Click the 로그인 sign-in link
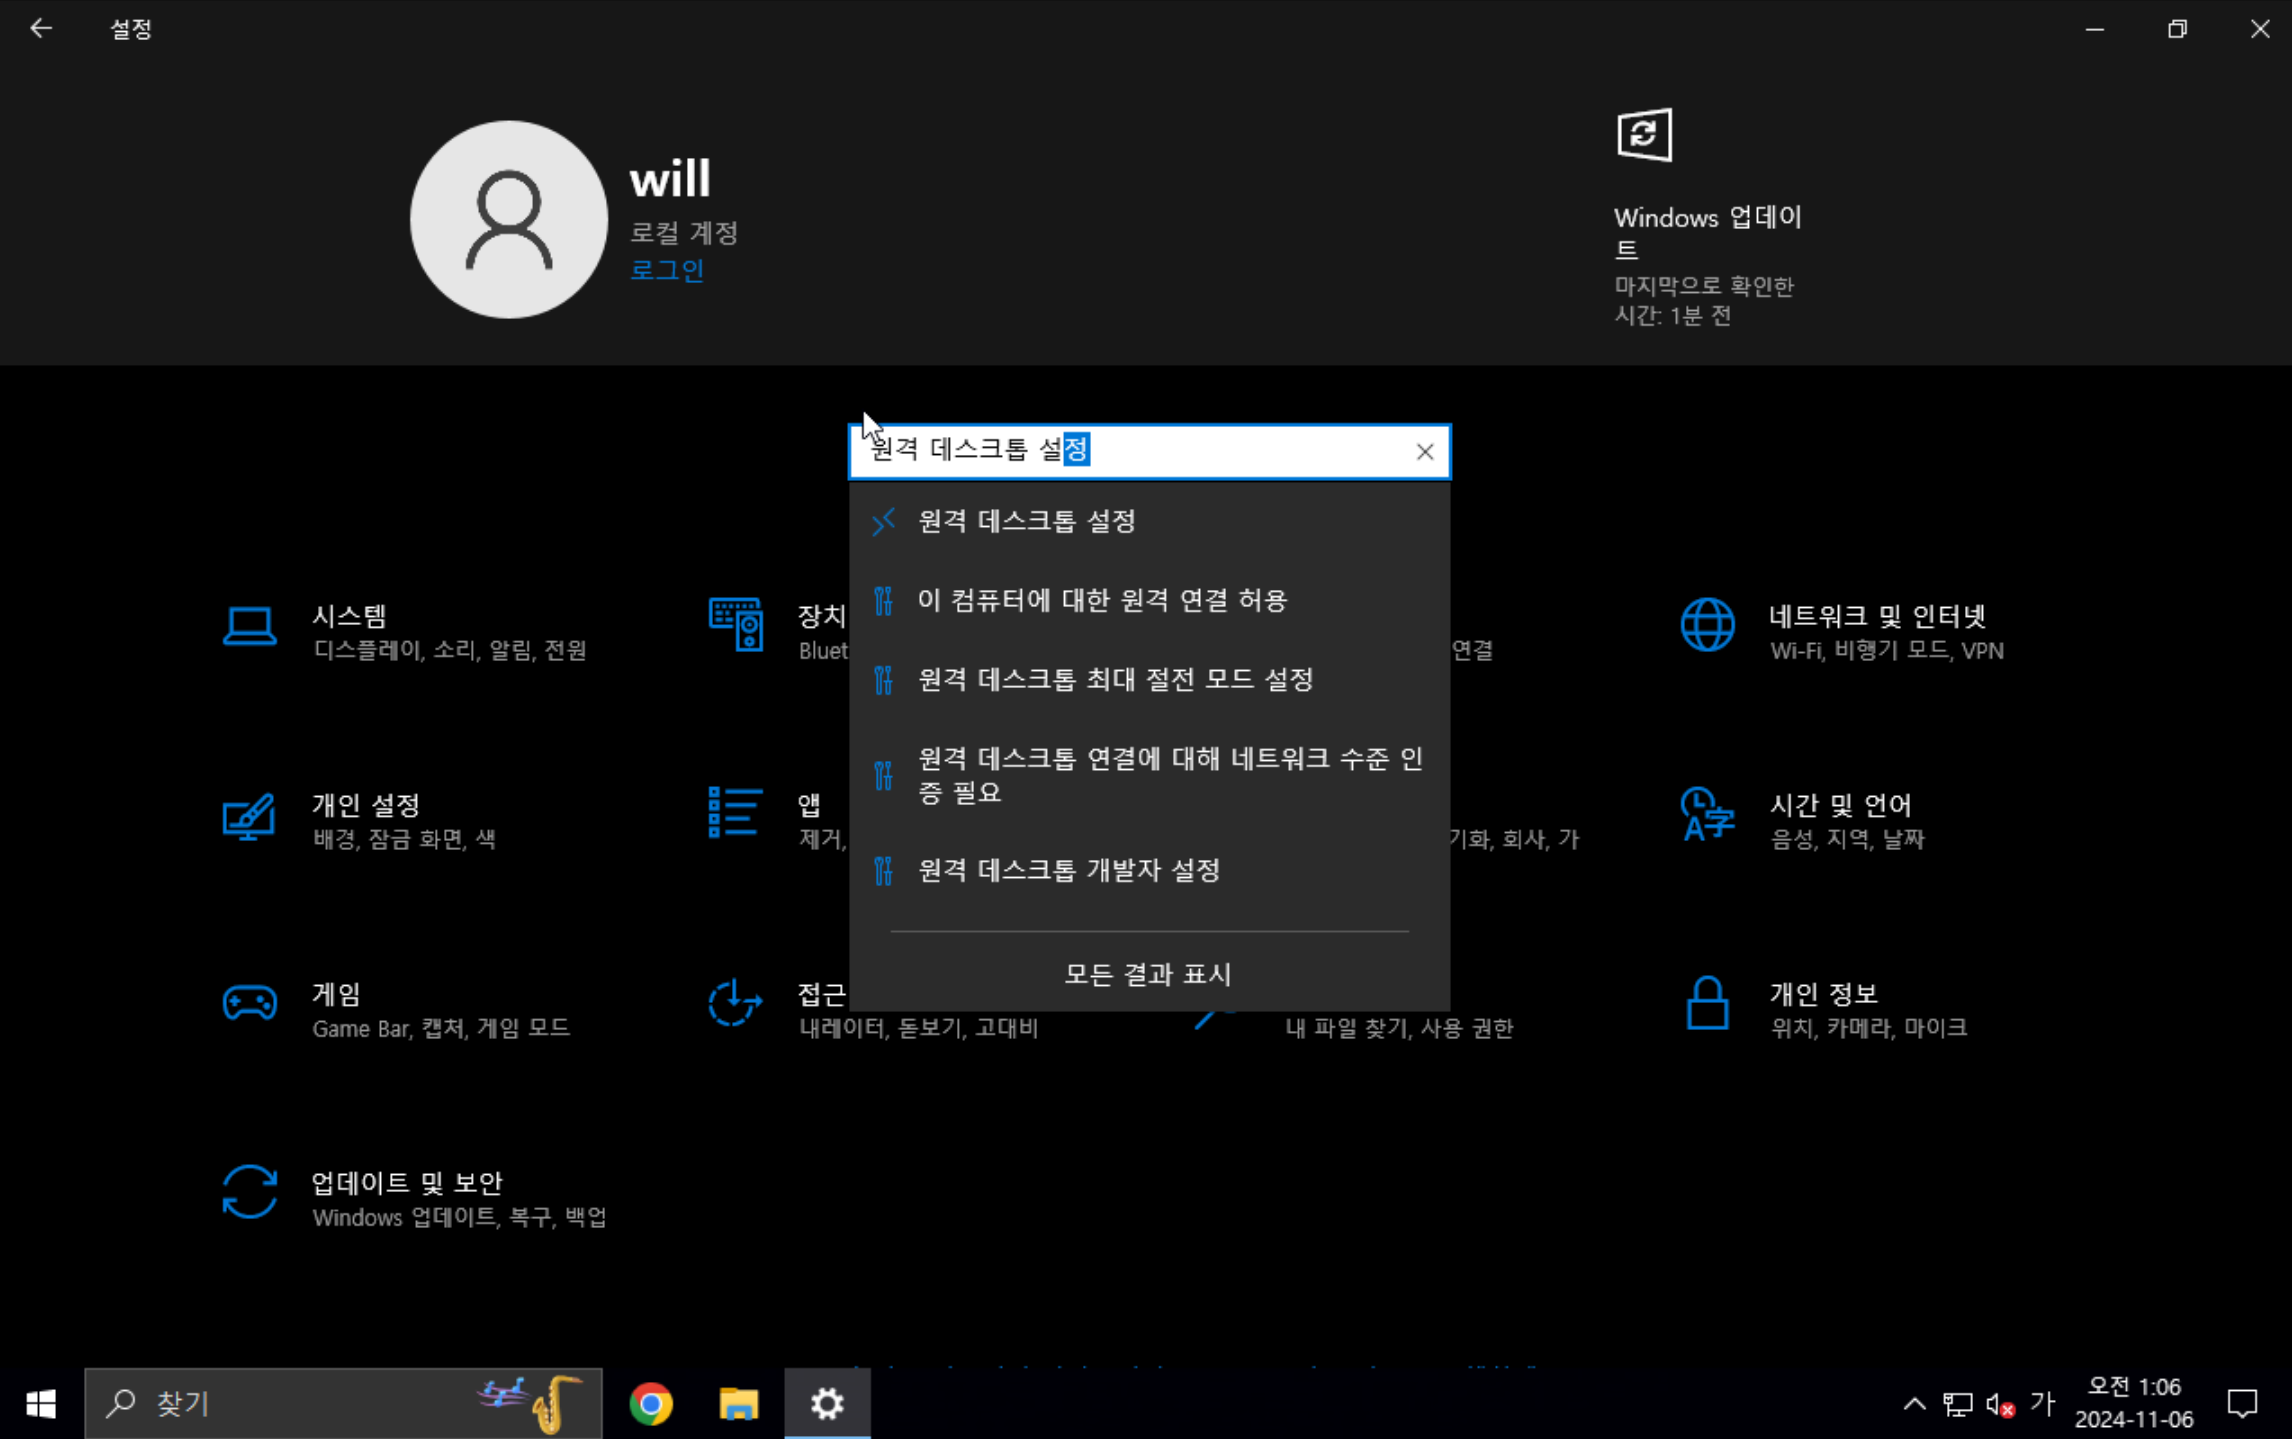 click(x=667, y=270)
